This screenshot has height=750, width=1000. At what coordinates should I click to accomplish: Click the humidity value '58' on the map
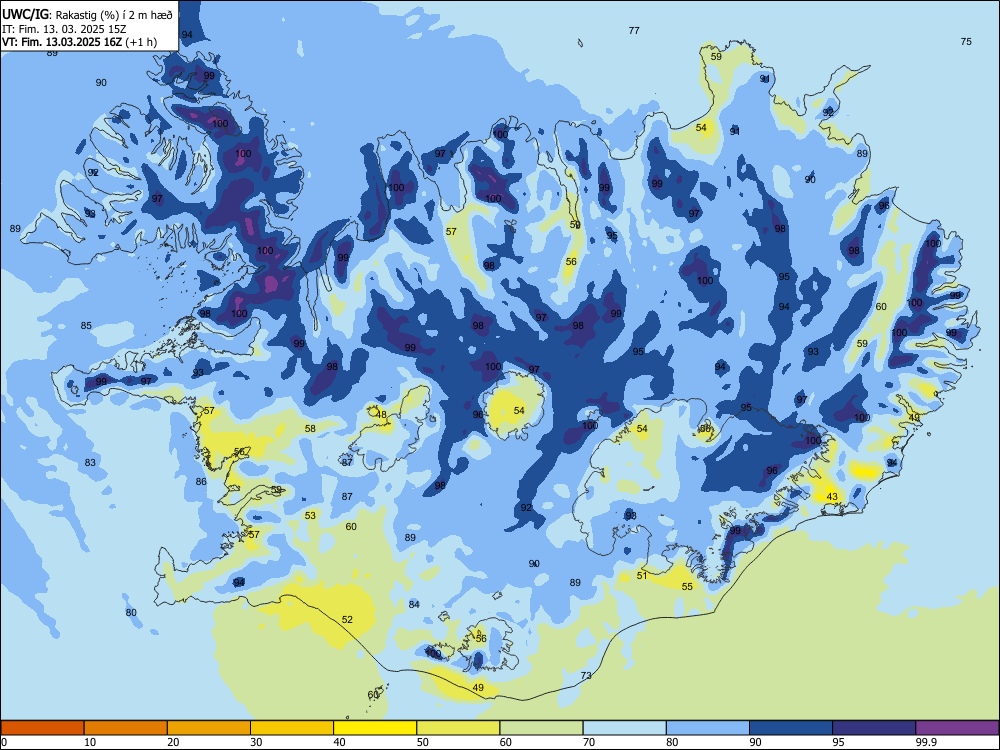(310, 429)
